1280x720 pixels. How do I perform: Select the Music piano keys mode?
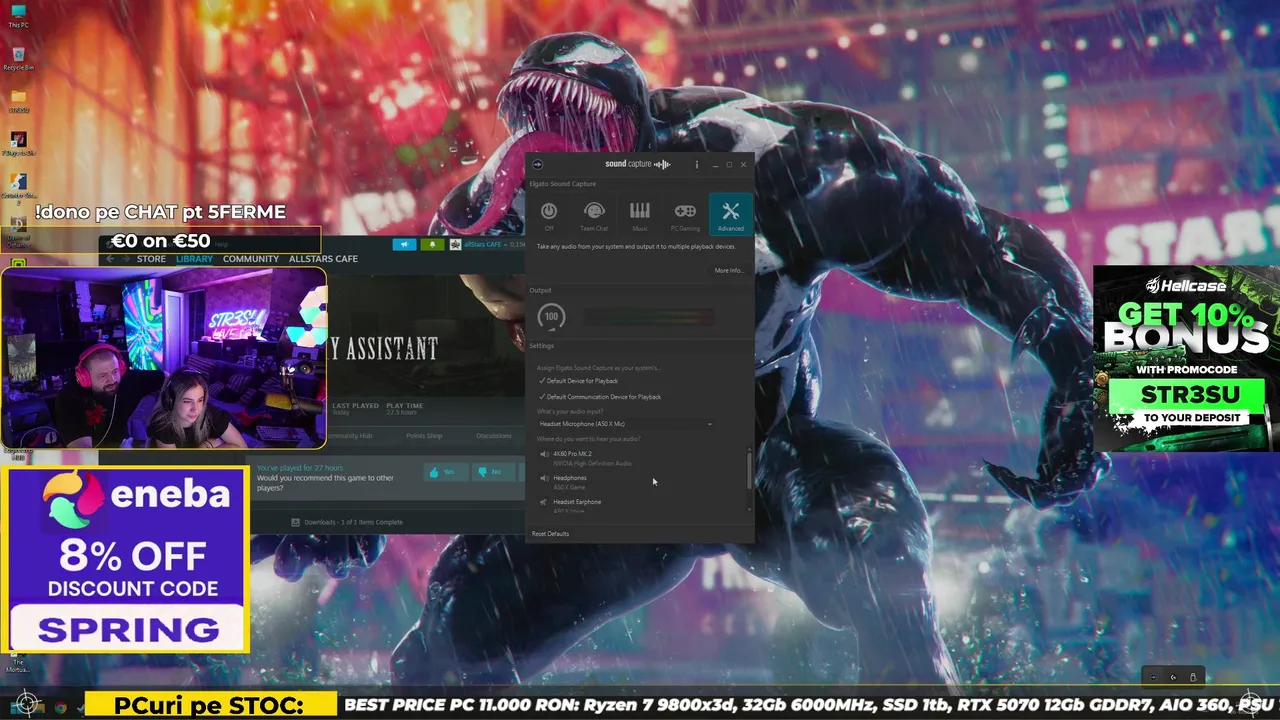(640, 214)
